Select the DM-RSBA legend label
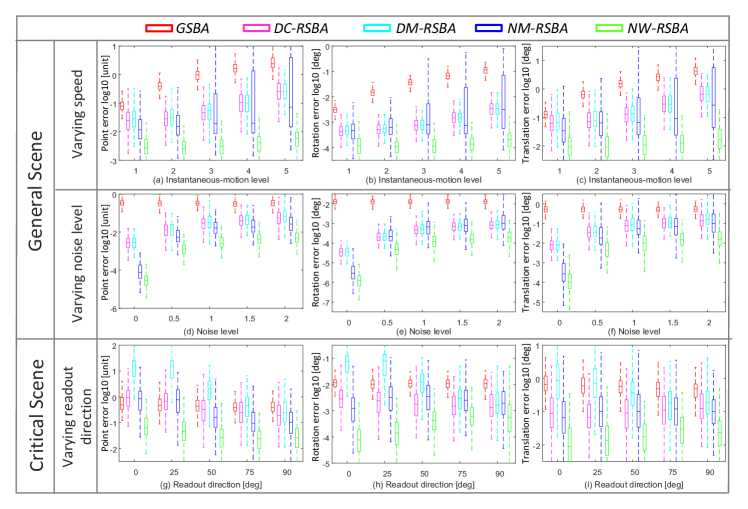The height and width of the screenshot is (509, 748). [x=426, y=29]
